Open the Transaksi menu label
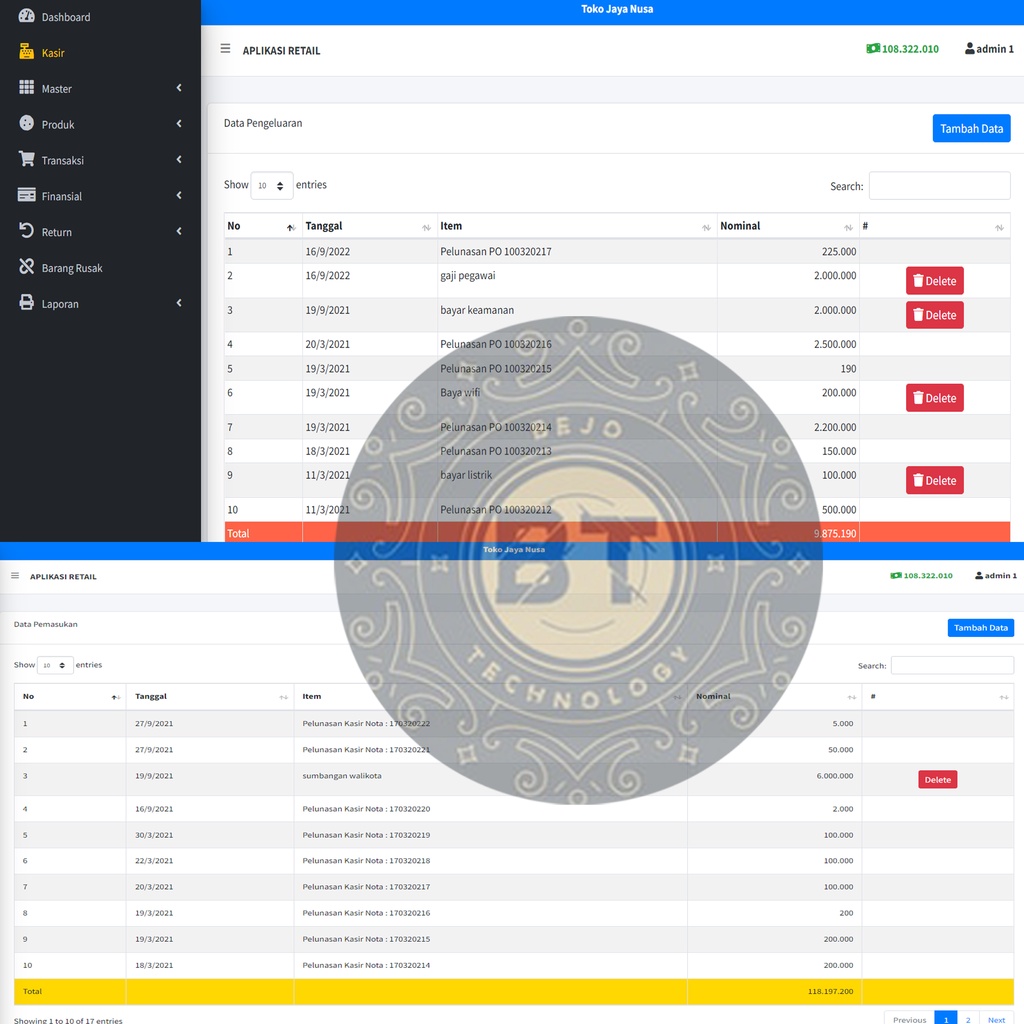This screenshot has width=1024, height=1024. [63, 161]
